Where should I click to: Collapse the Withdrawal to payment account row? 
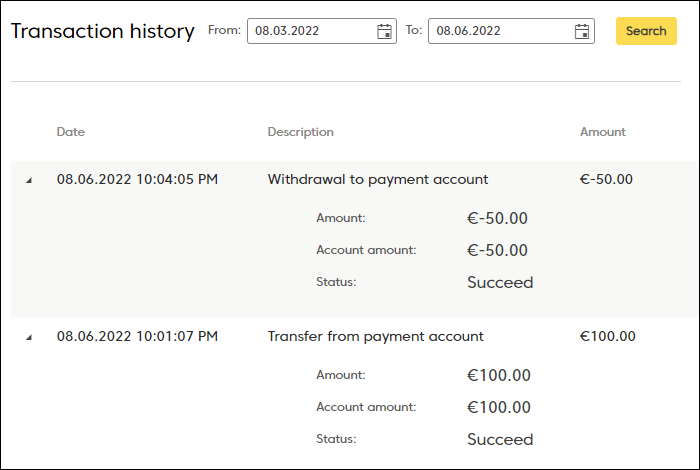click(29, 180)
